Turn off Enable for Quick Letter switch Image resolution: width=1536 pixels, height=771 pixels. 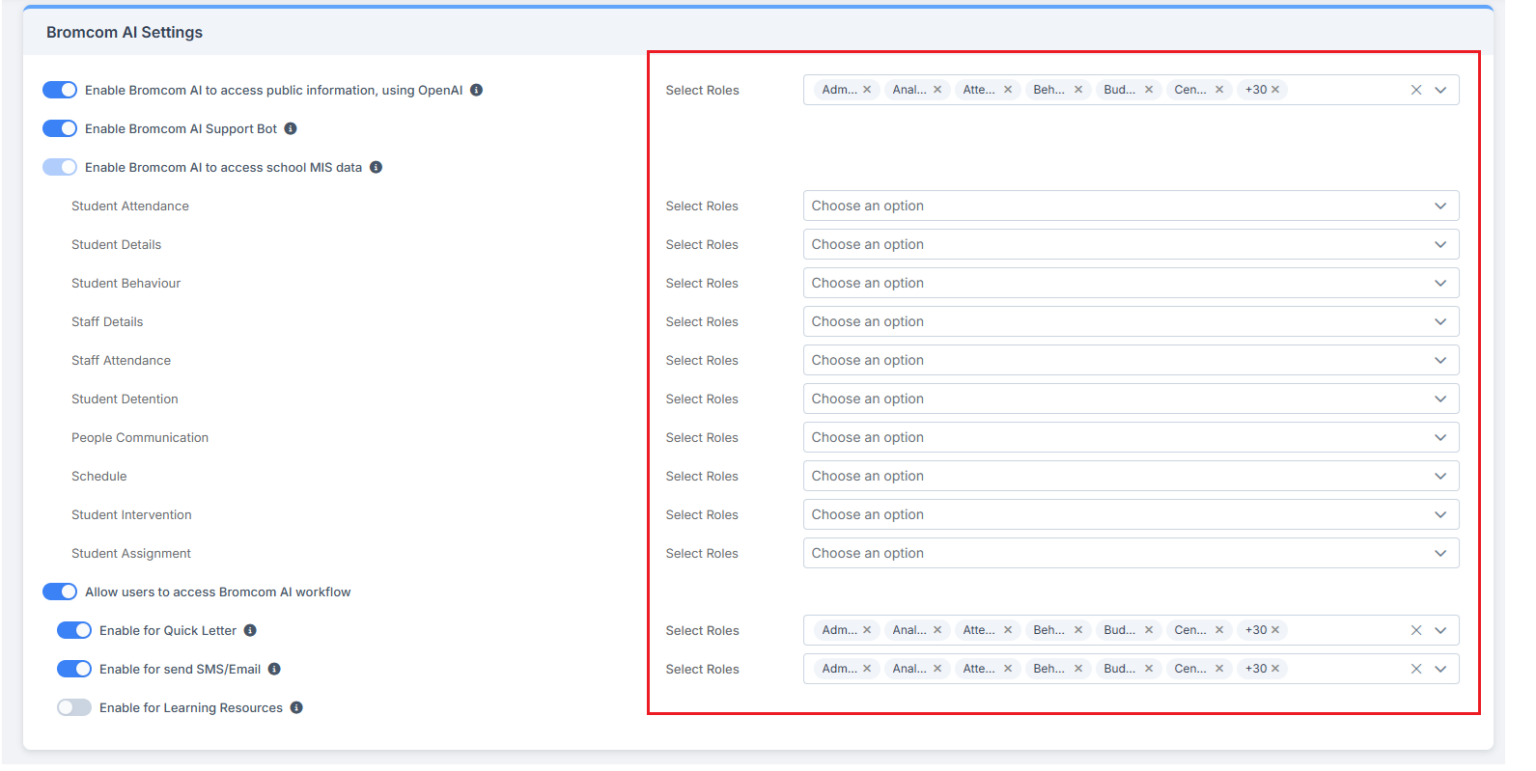(74, 631)
